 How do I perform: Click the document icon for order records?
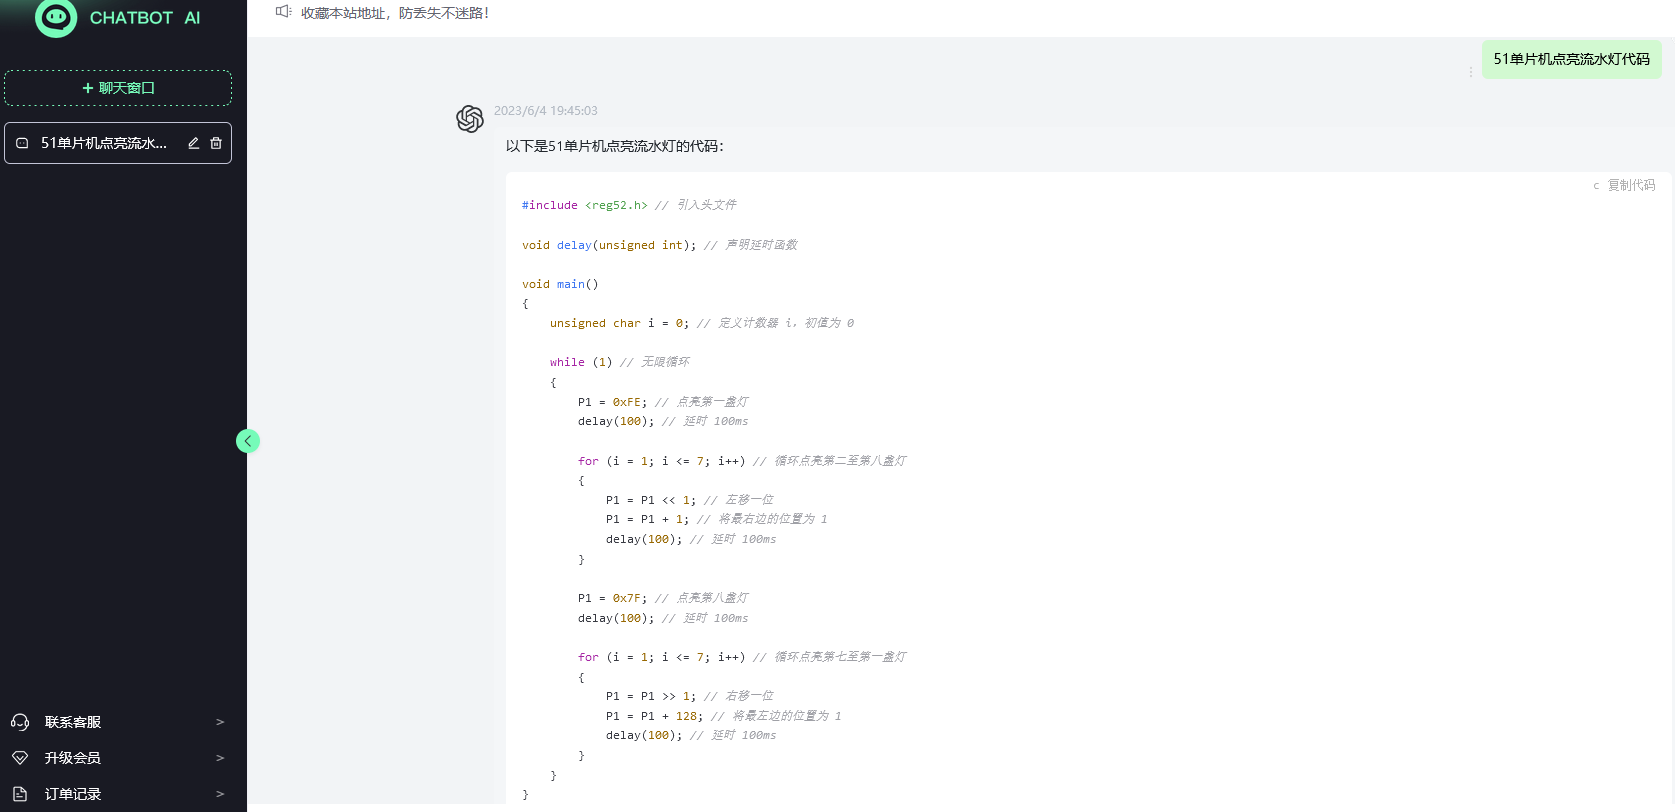20,794
